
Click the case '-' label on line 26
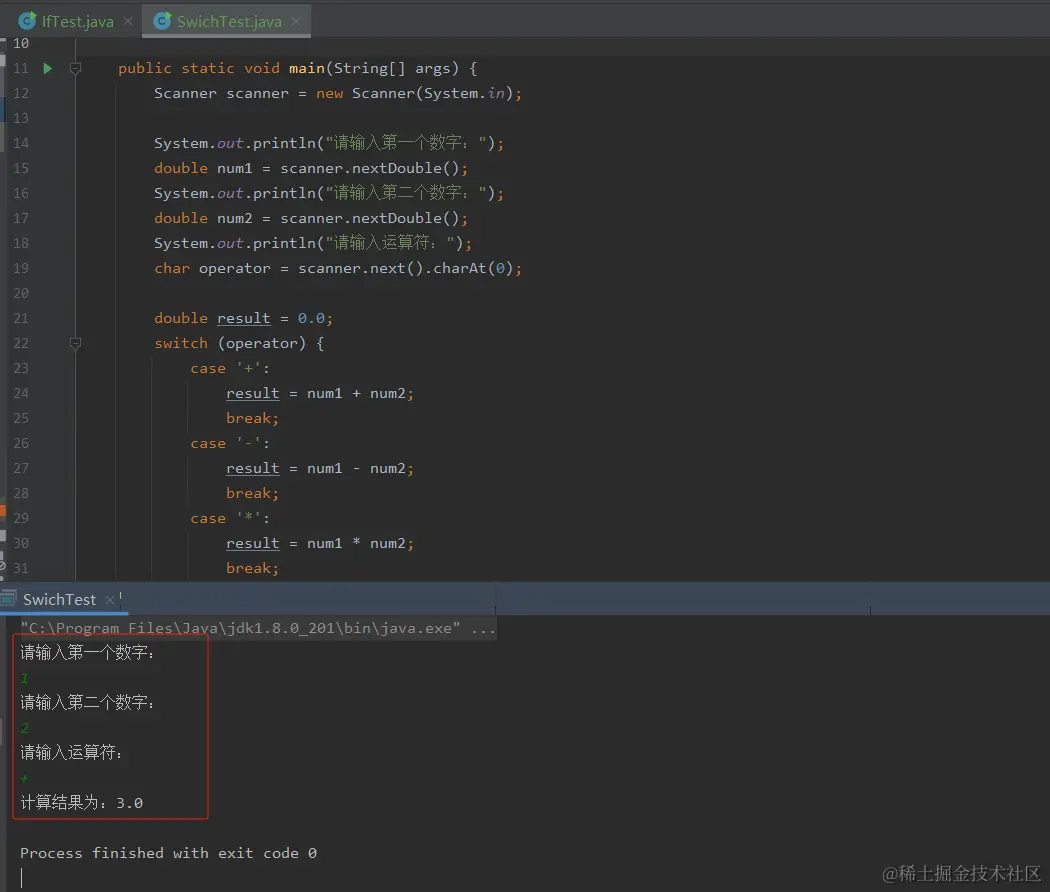tap(230, 444)
